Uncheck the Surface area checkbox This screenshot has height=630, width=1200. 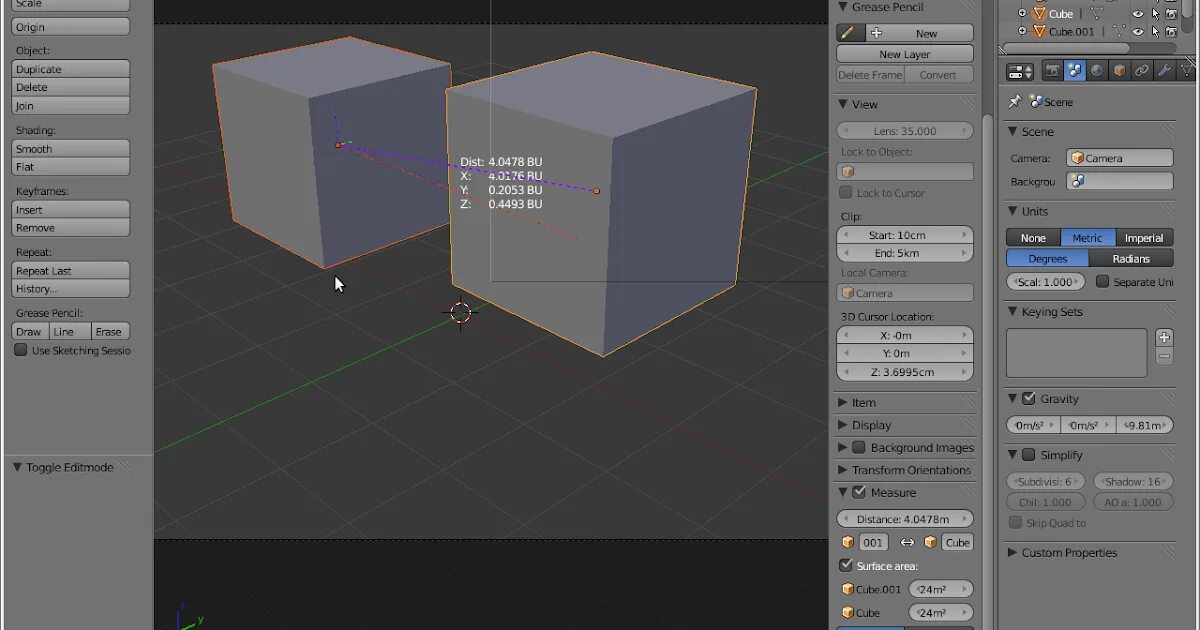click(x=846, y=565)
